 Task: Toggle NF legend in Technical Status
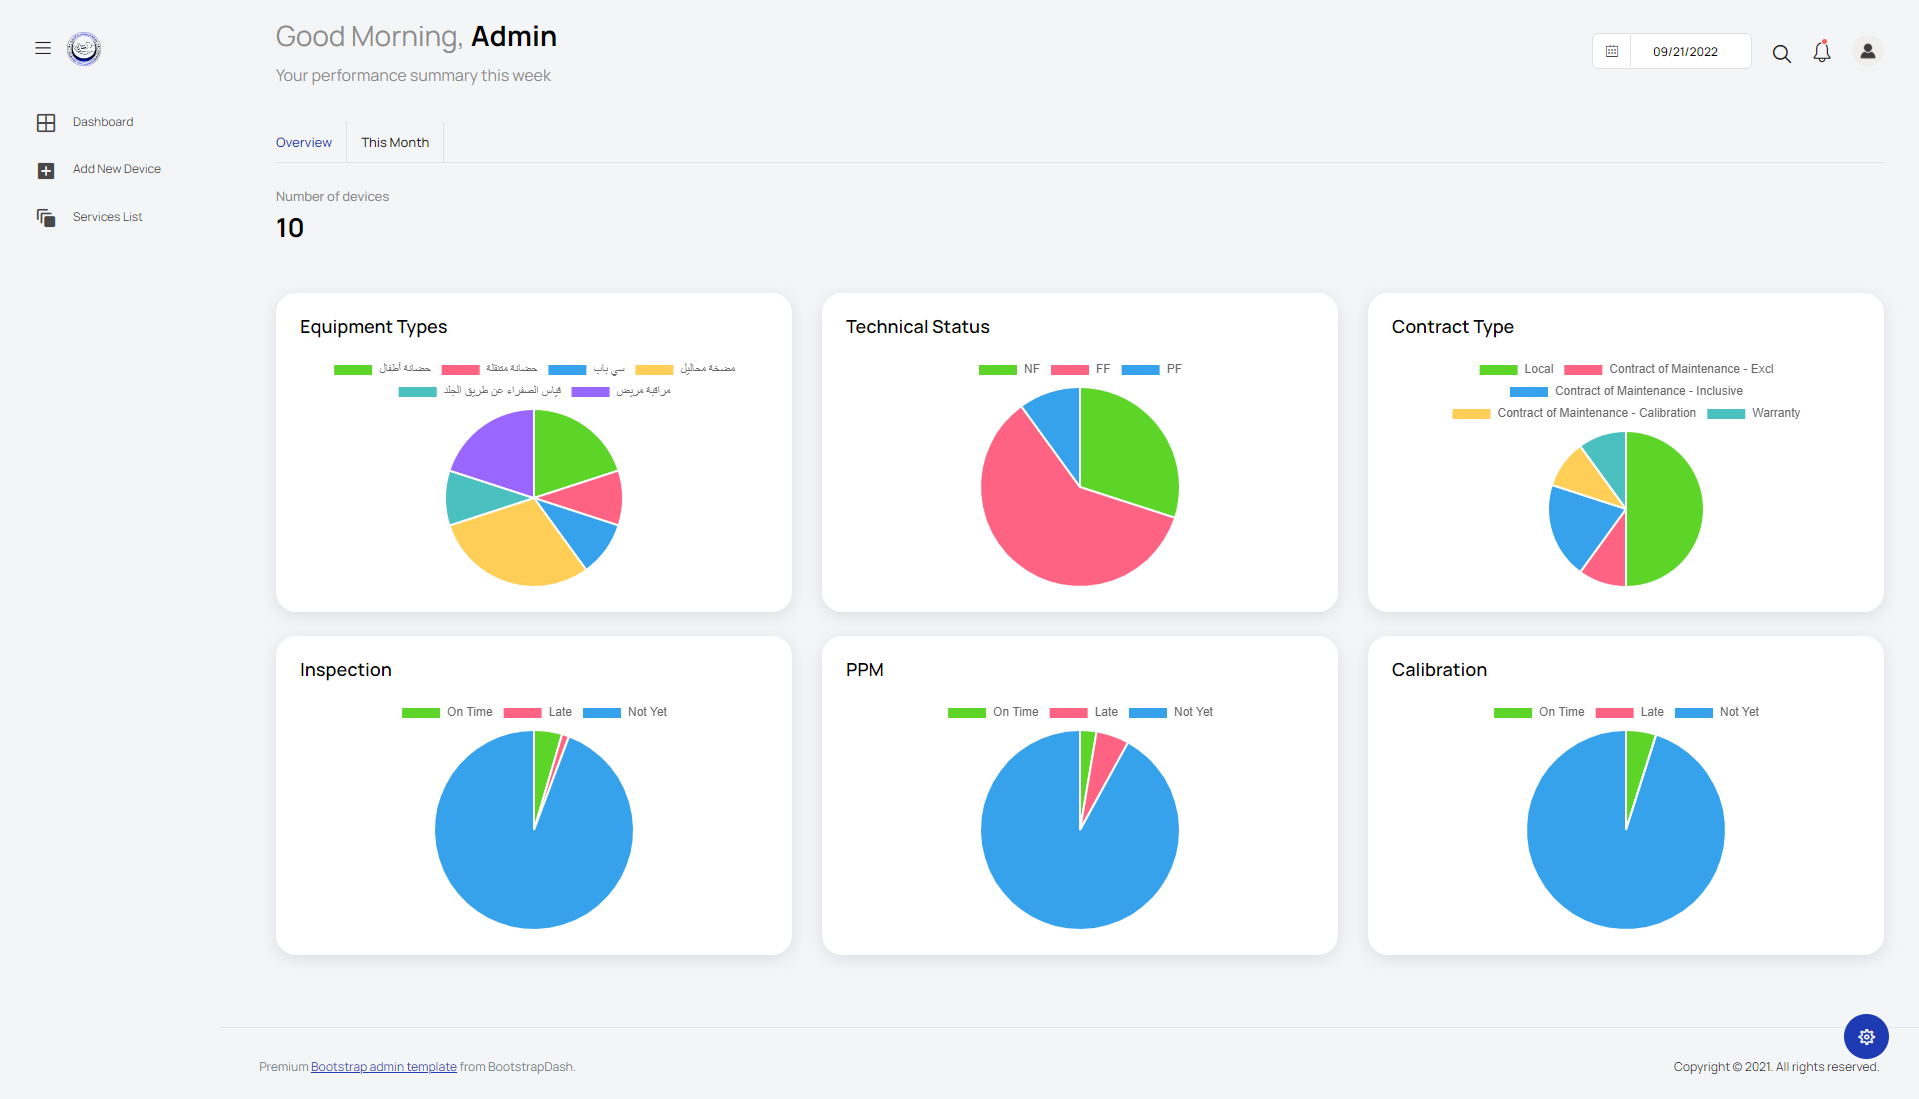1010,369
